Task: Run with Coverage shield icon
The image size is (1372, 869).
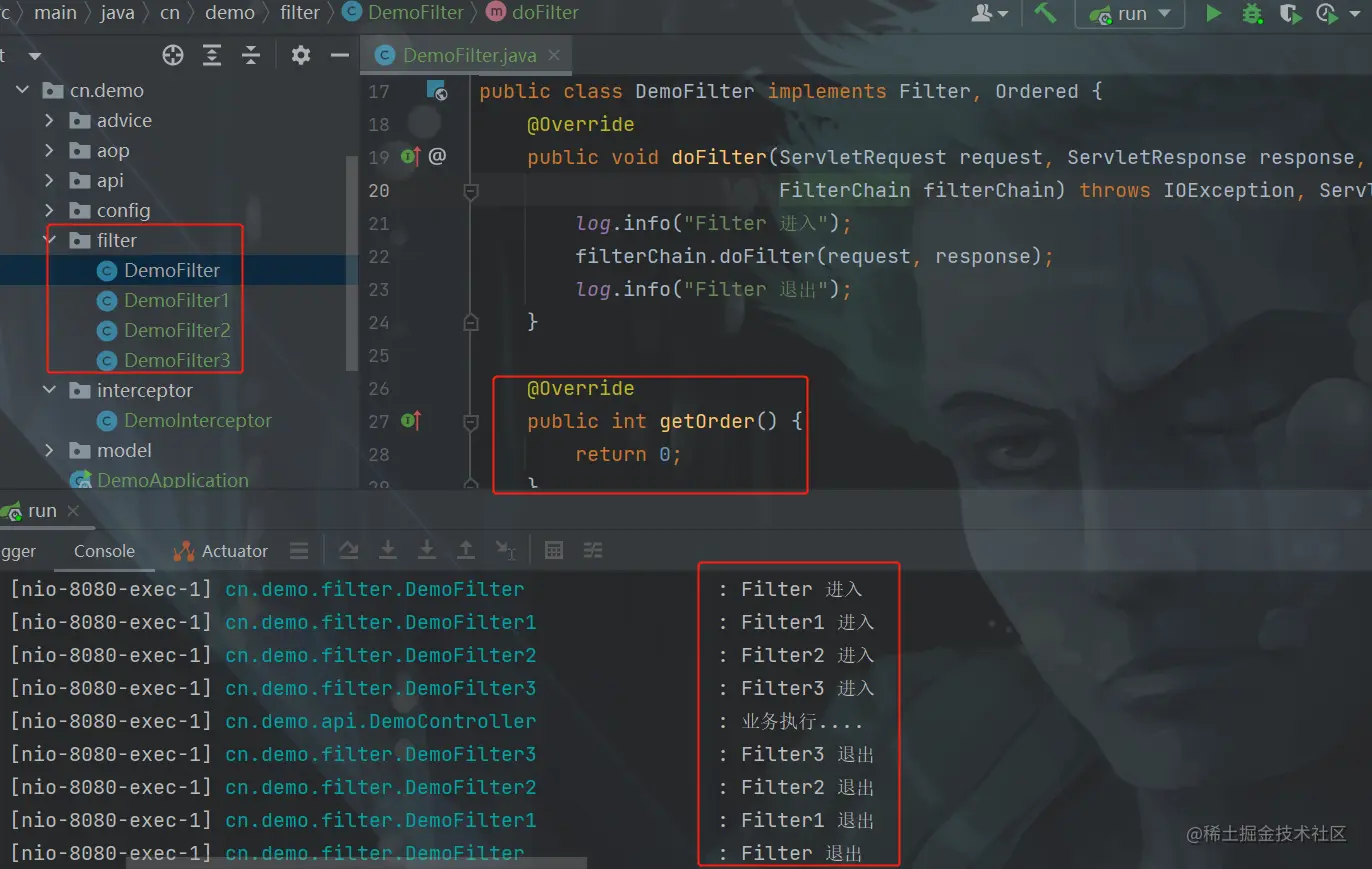Action: tap(1290, 13)
